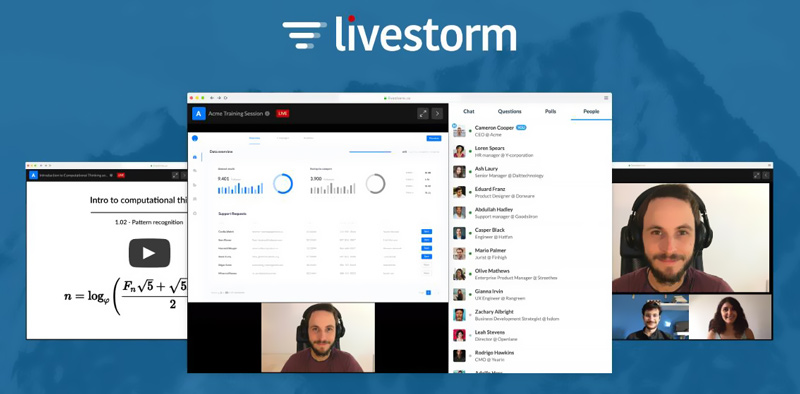Collapse the sidebar with the right chevron button
Viewport: 800px width, 394px height.
click(437, 113)
